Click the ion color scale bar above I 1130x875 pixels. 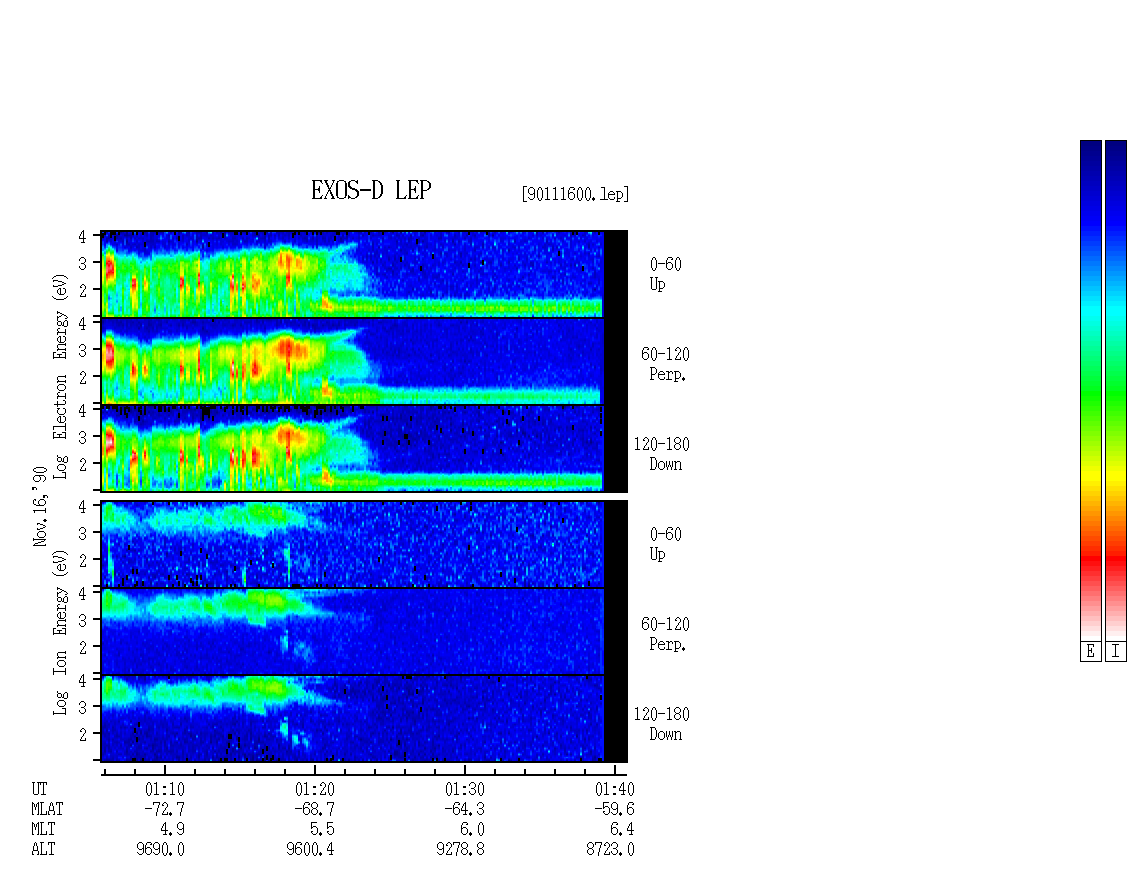coord(1116,389)
